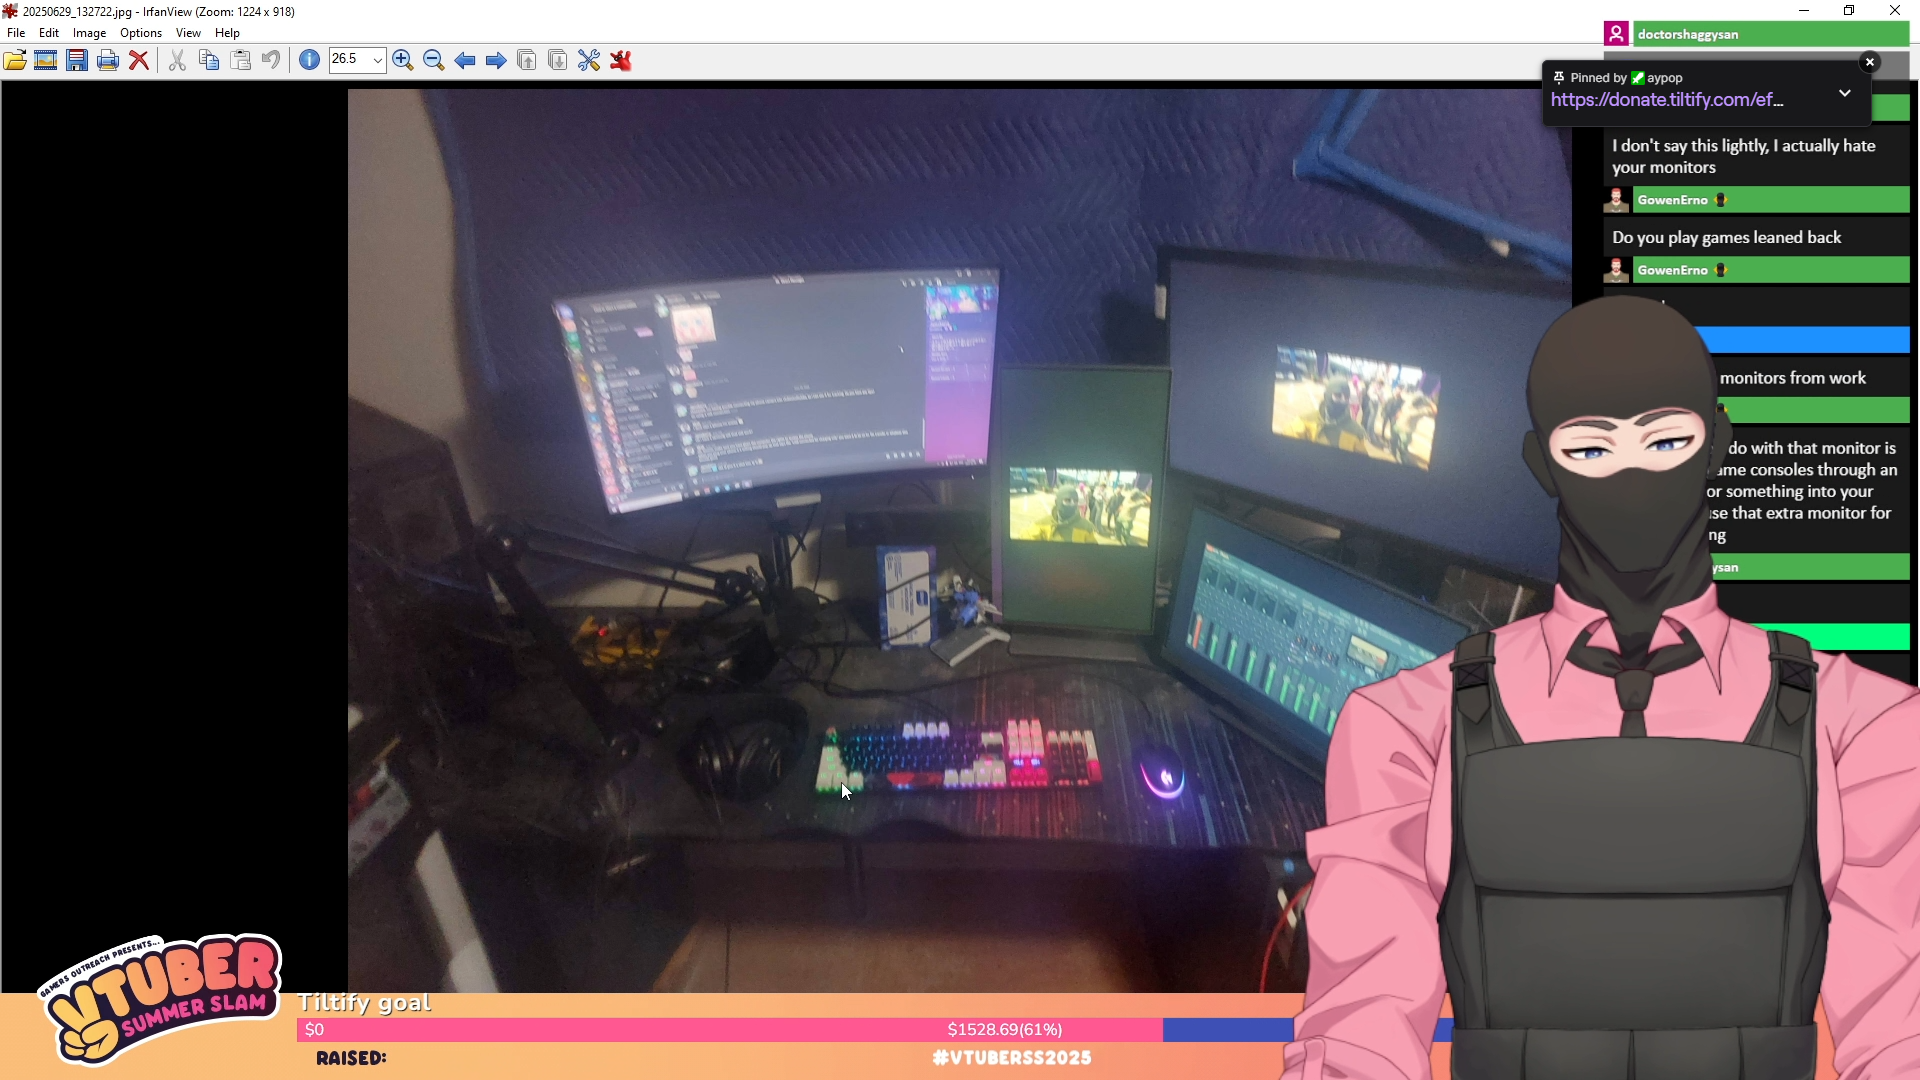Click the previous page icon
This screenshot has height=1080, width=1920.
coord(527,60)
